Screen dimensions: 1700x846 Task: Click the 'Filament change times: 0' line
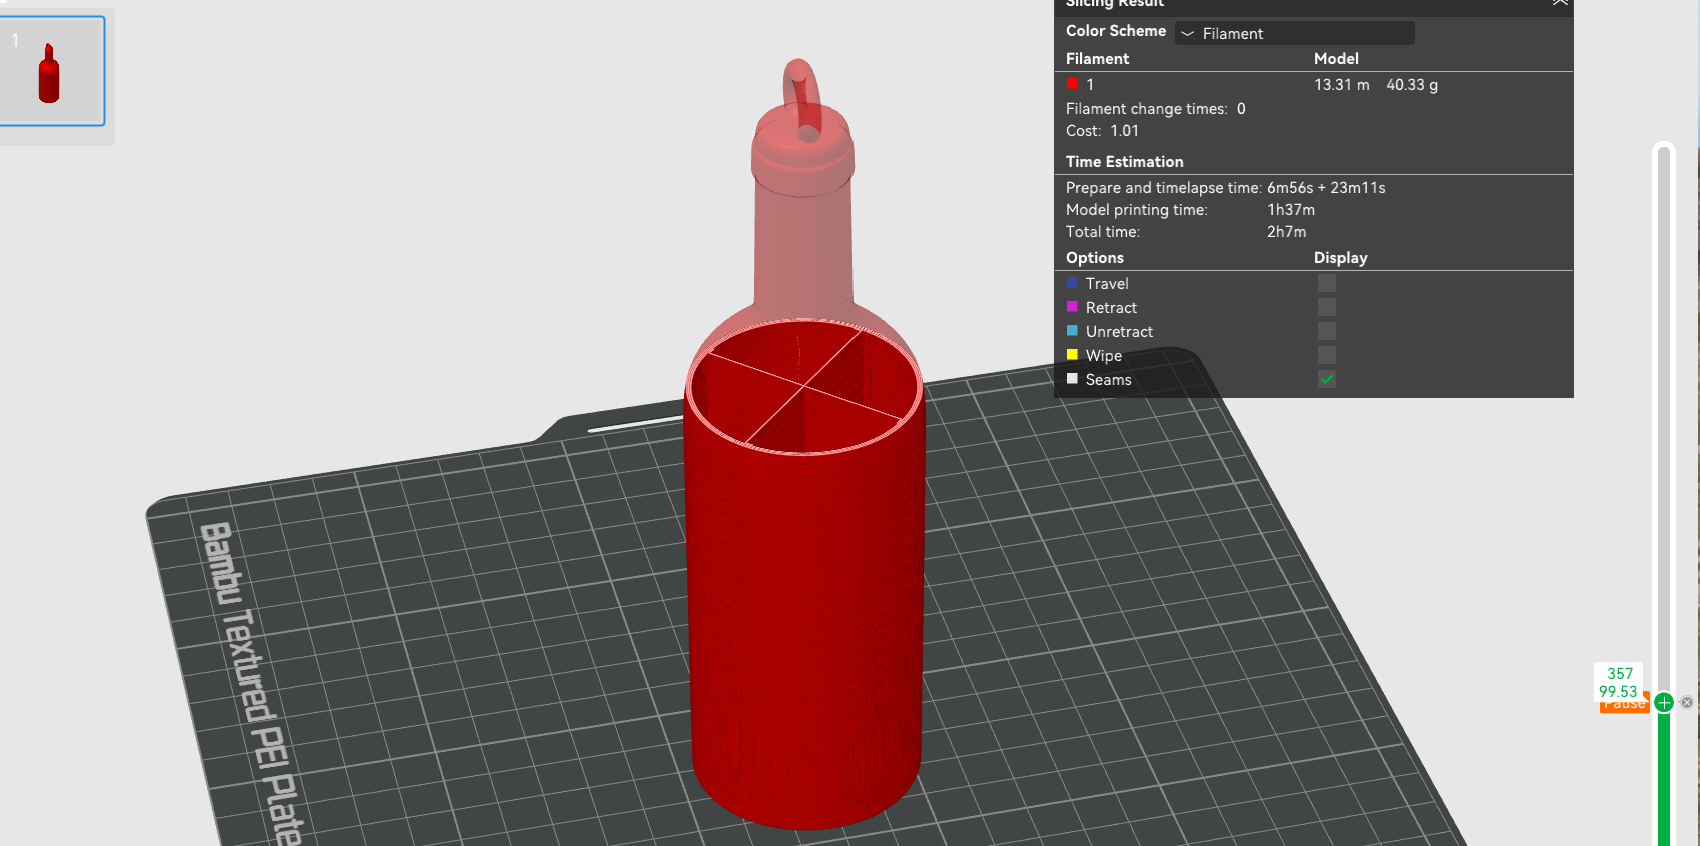[1156, 109]
